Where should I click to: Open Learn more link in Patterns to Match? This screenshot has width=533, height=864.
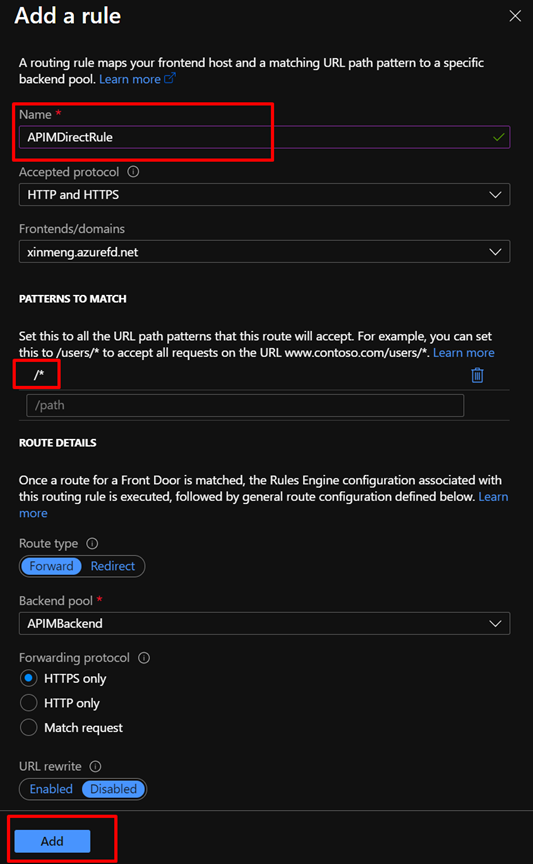(x=464, y=353)
